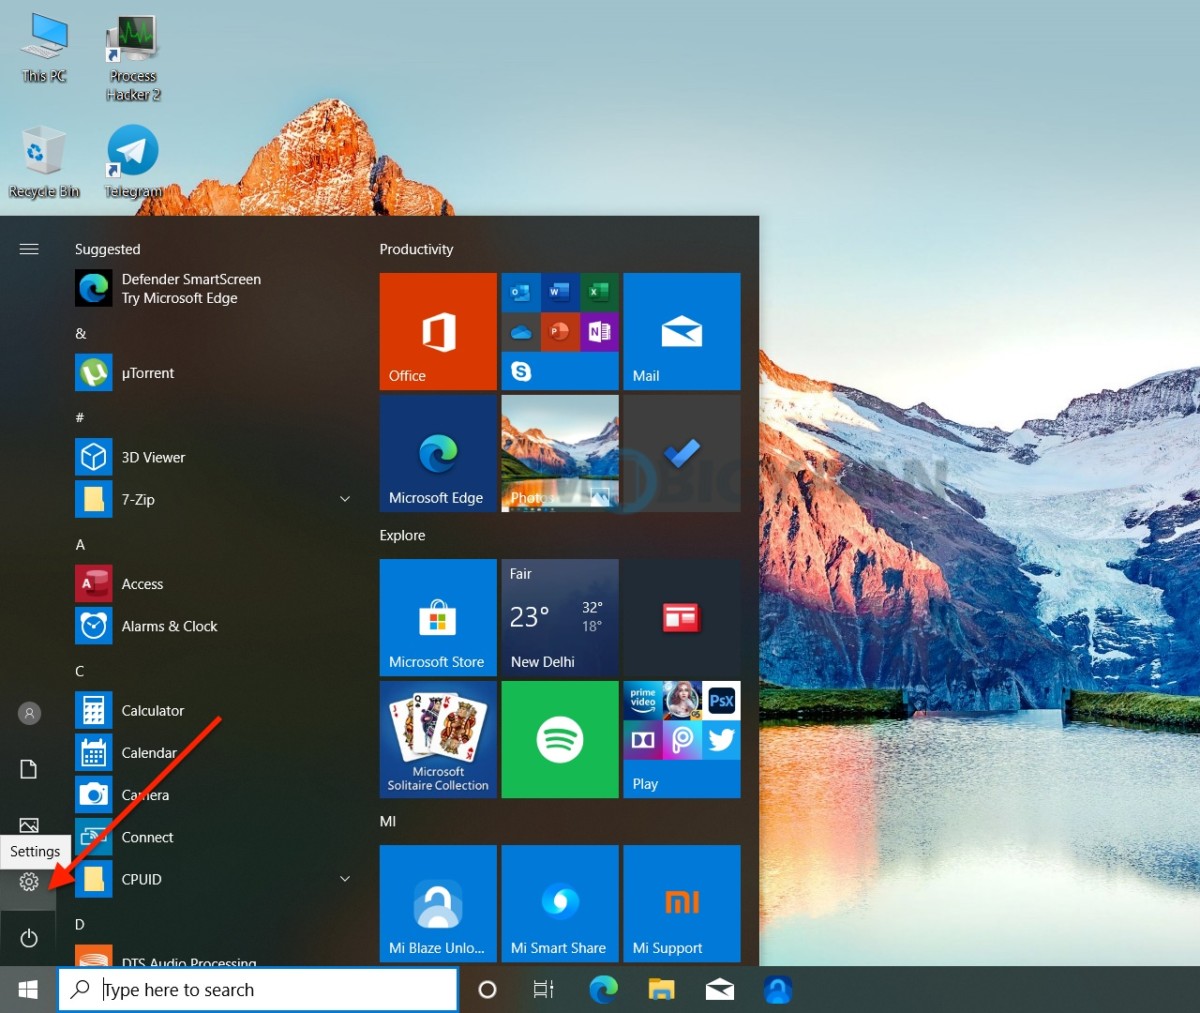Image resolution: width=1200 pixels, height=1013 pixels.
Task: Launch the Calculator app
Action: coord(152,710)
